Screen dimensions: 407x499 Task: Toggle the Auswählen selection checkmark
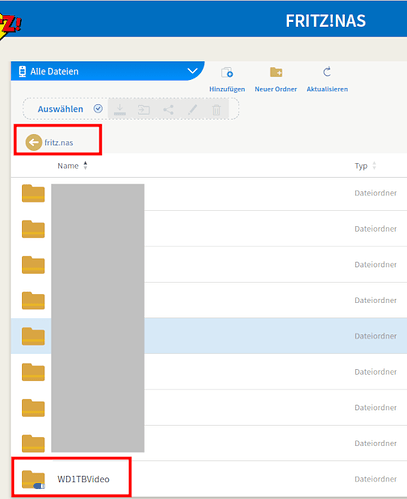pyautogui.click(x=98, y=109)
